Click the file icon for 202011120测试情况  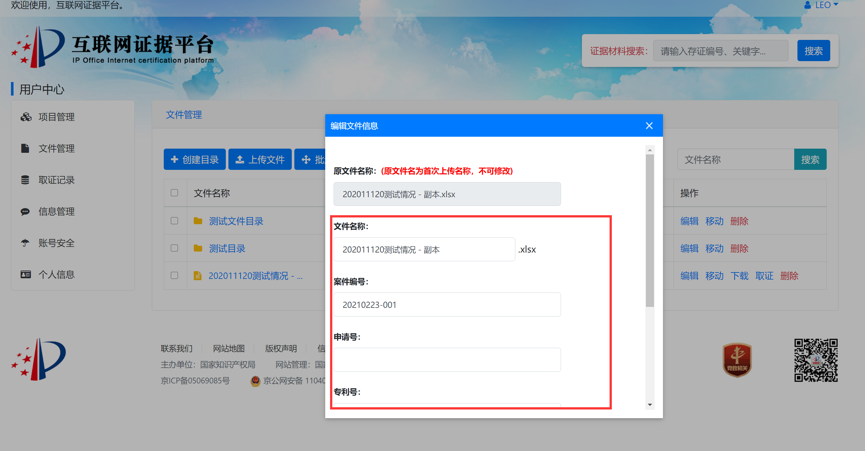click(x=198, y=276)
